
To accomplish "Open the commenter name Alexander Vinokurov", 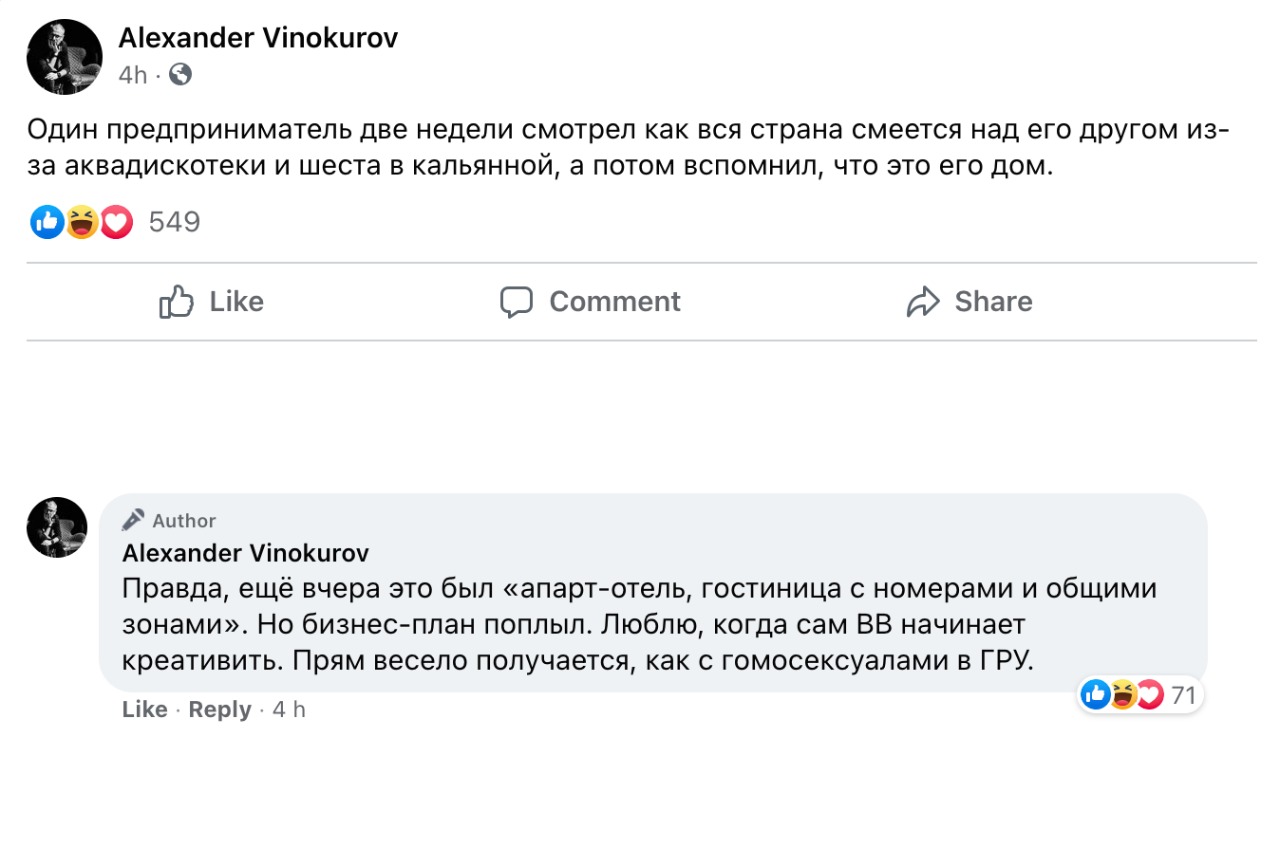I will tap(246, 553).
